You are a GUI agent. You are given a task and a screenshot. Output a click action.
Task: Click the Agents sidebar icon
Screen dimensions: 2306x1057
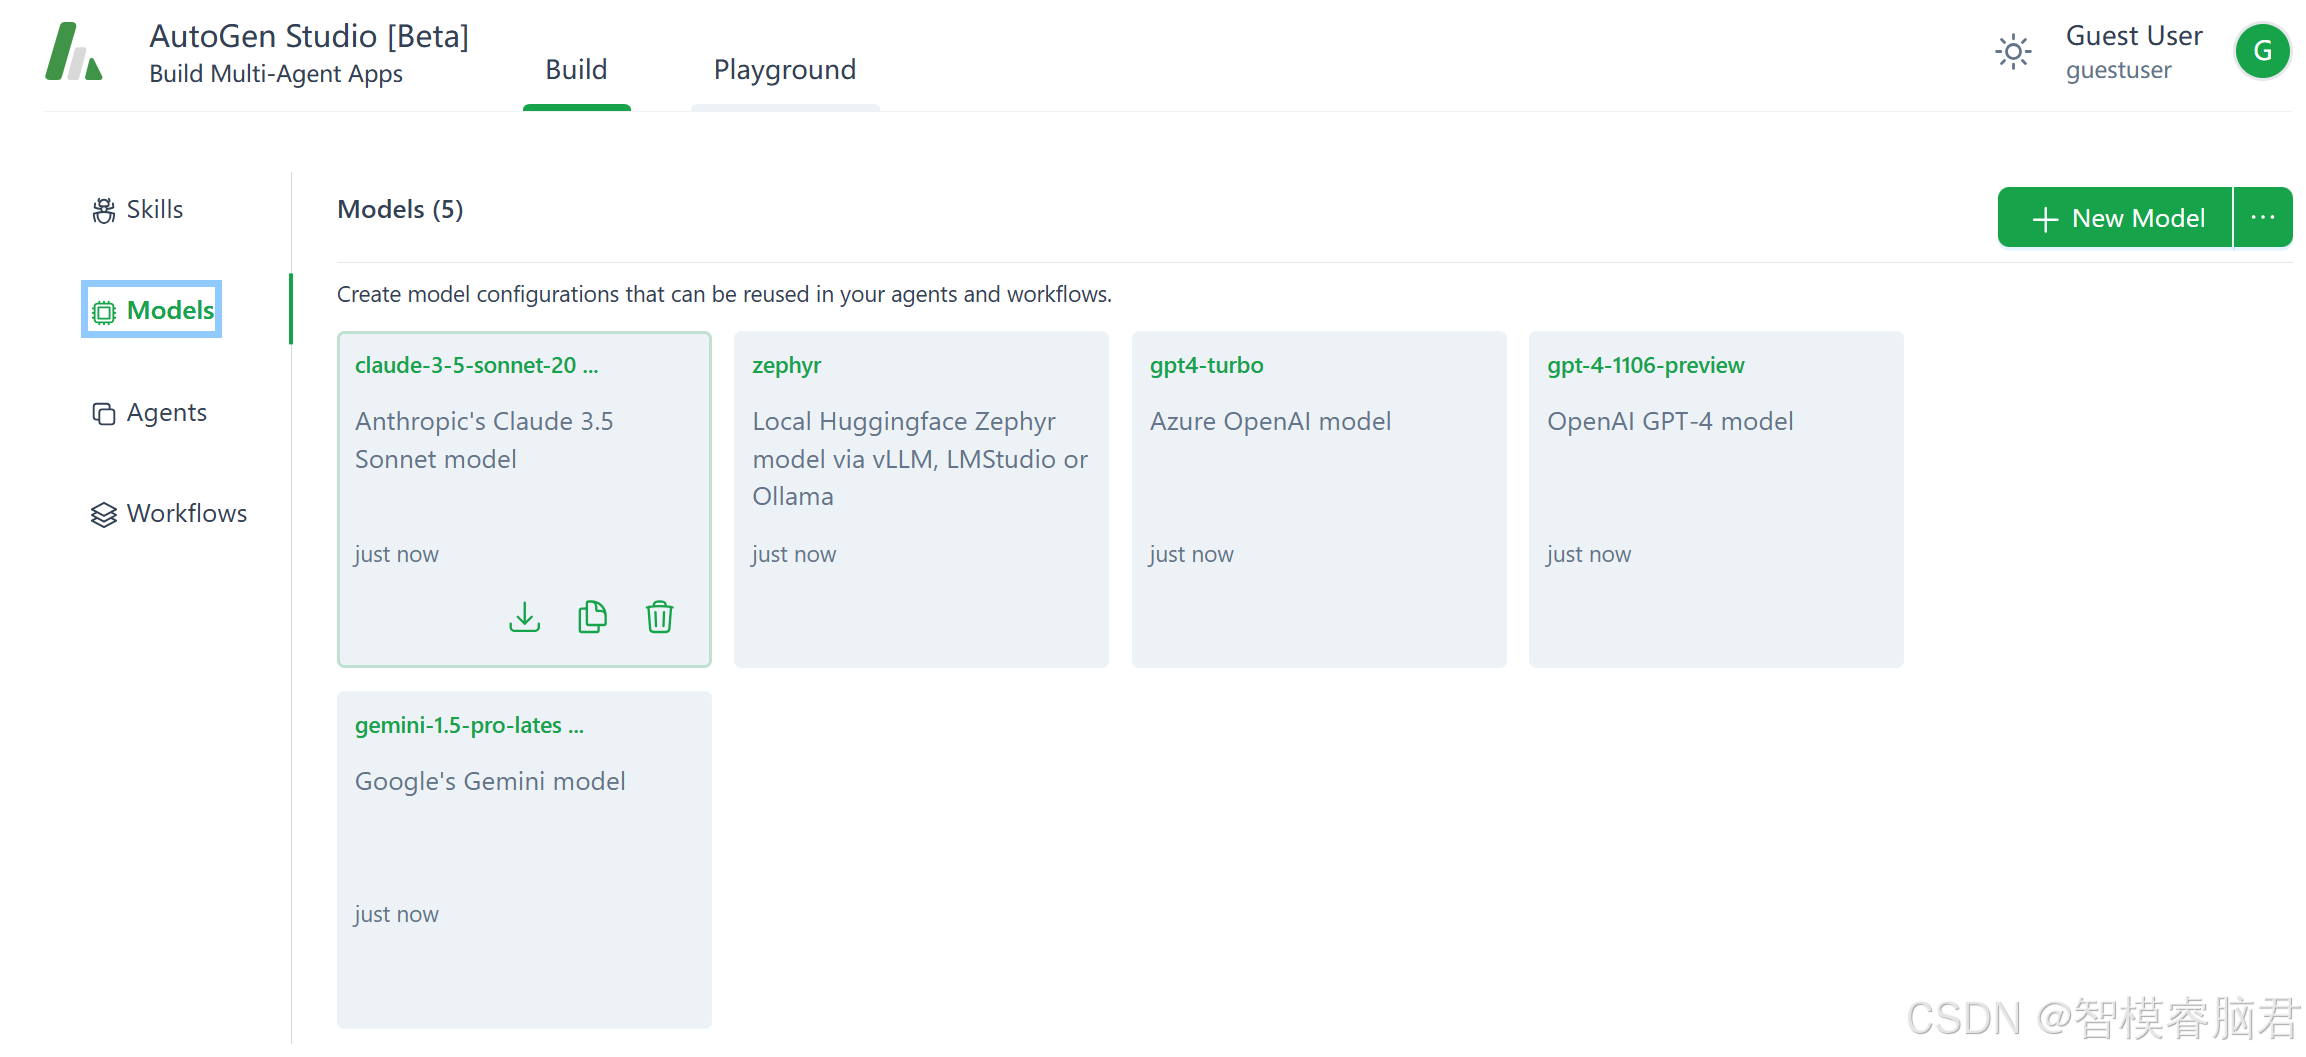click(104, 413)
